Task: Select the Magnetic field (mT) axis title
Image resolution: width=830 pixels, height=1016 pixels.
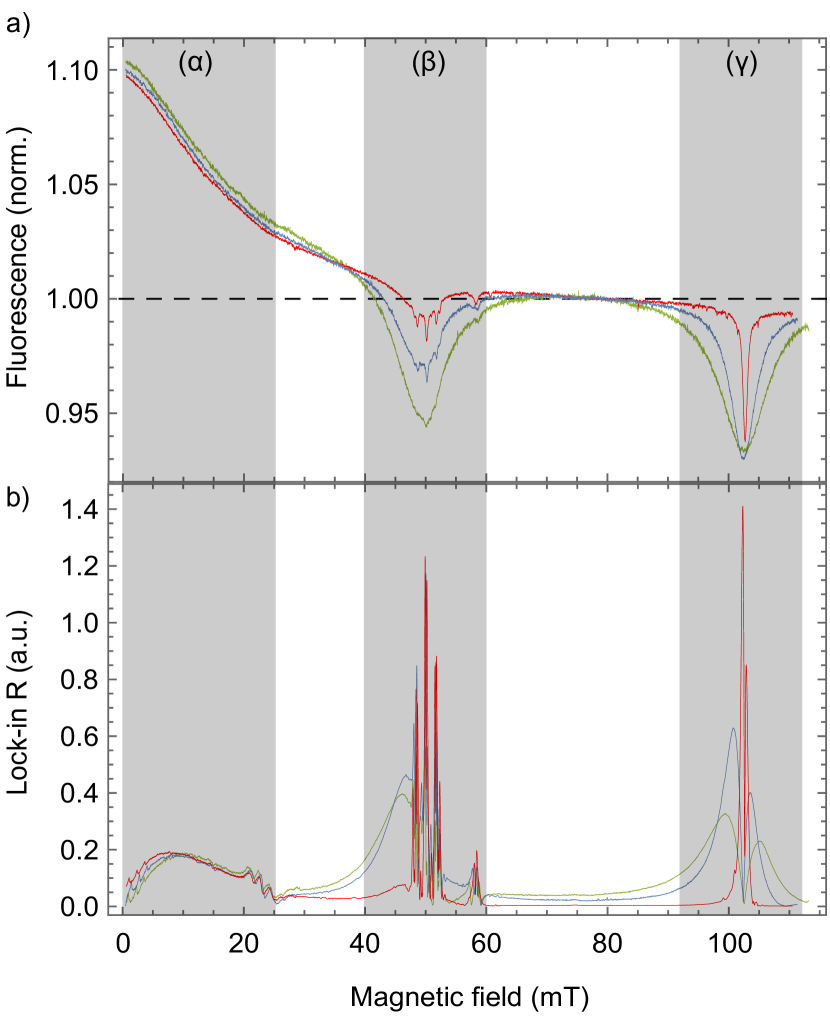Action: point(470,996)
